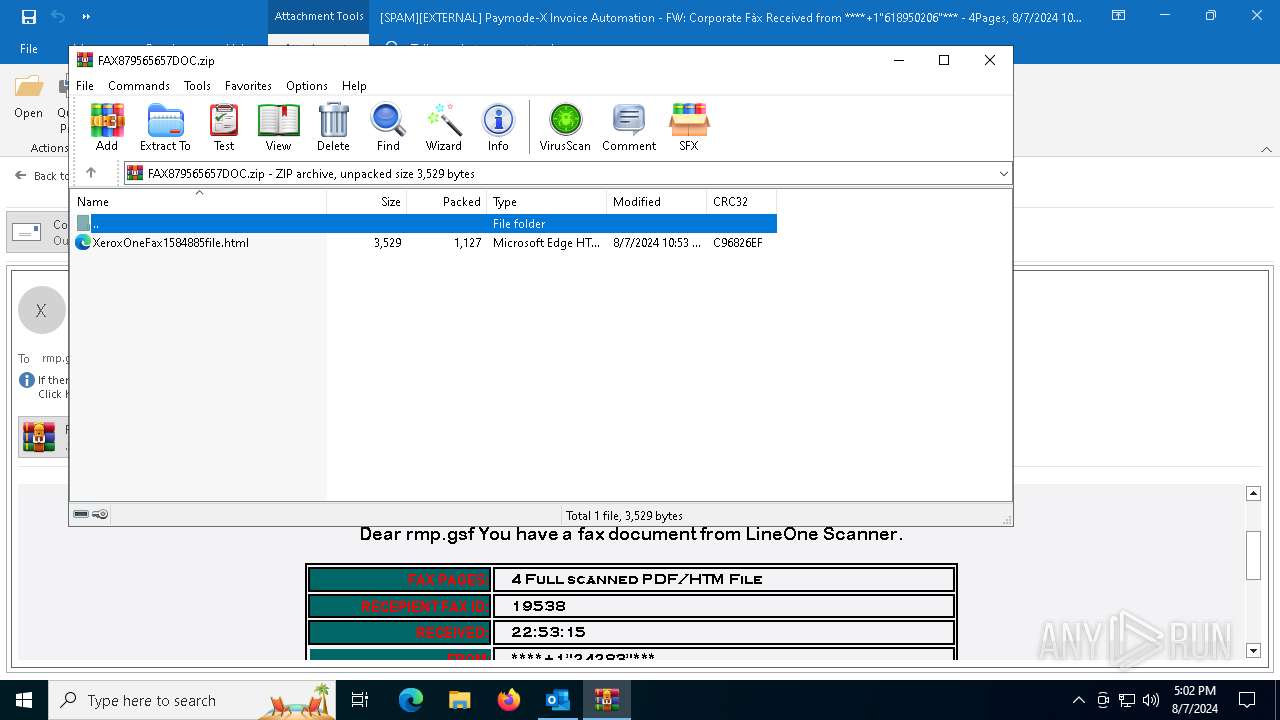1280x720 pixels.
Task: Click the Outlook message scrollbar thumb
Action: (1253, 555)
